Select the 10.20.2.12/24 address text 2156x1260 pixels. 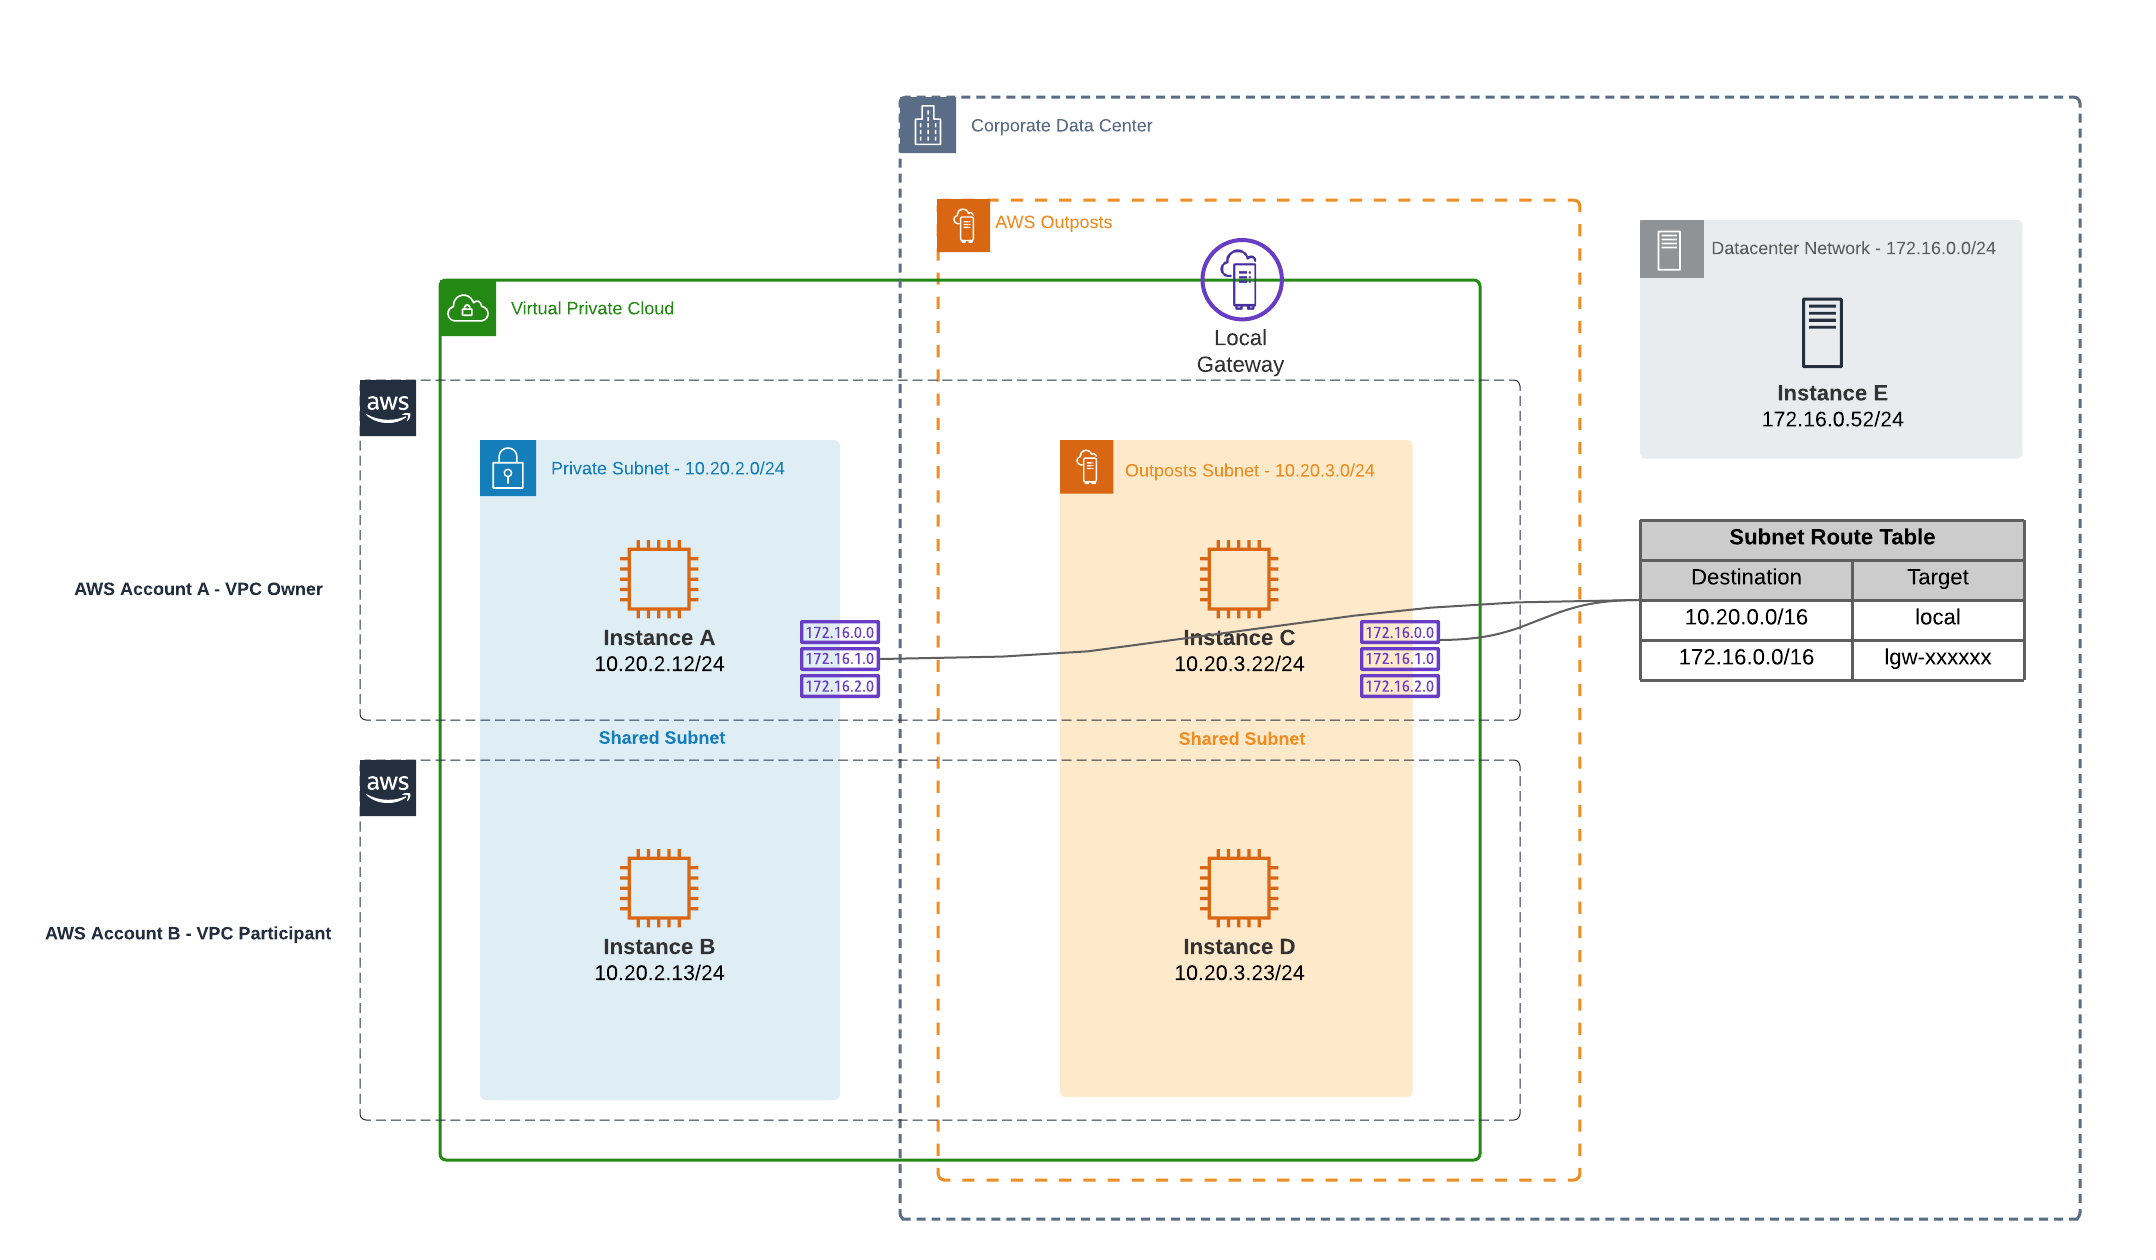659,664
